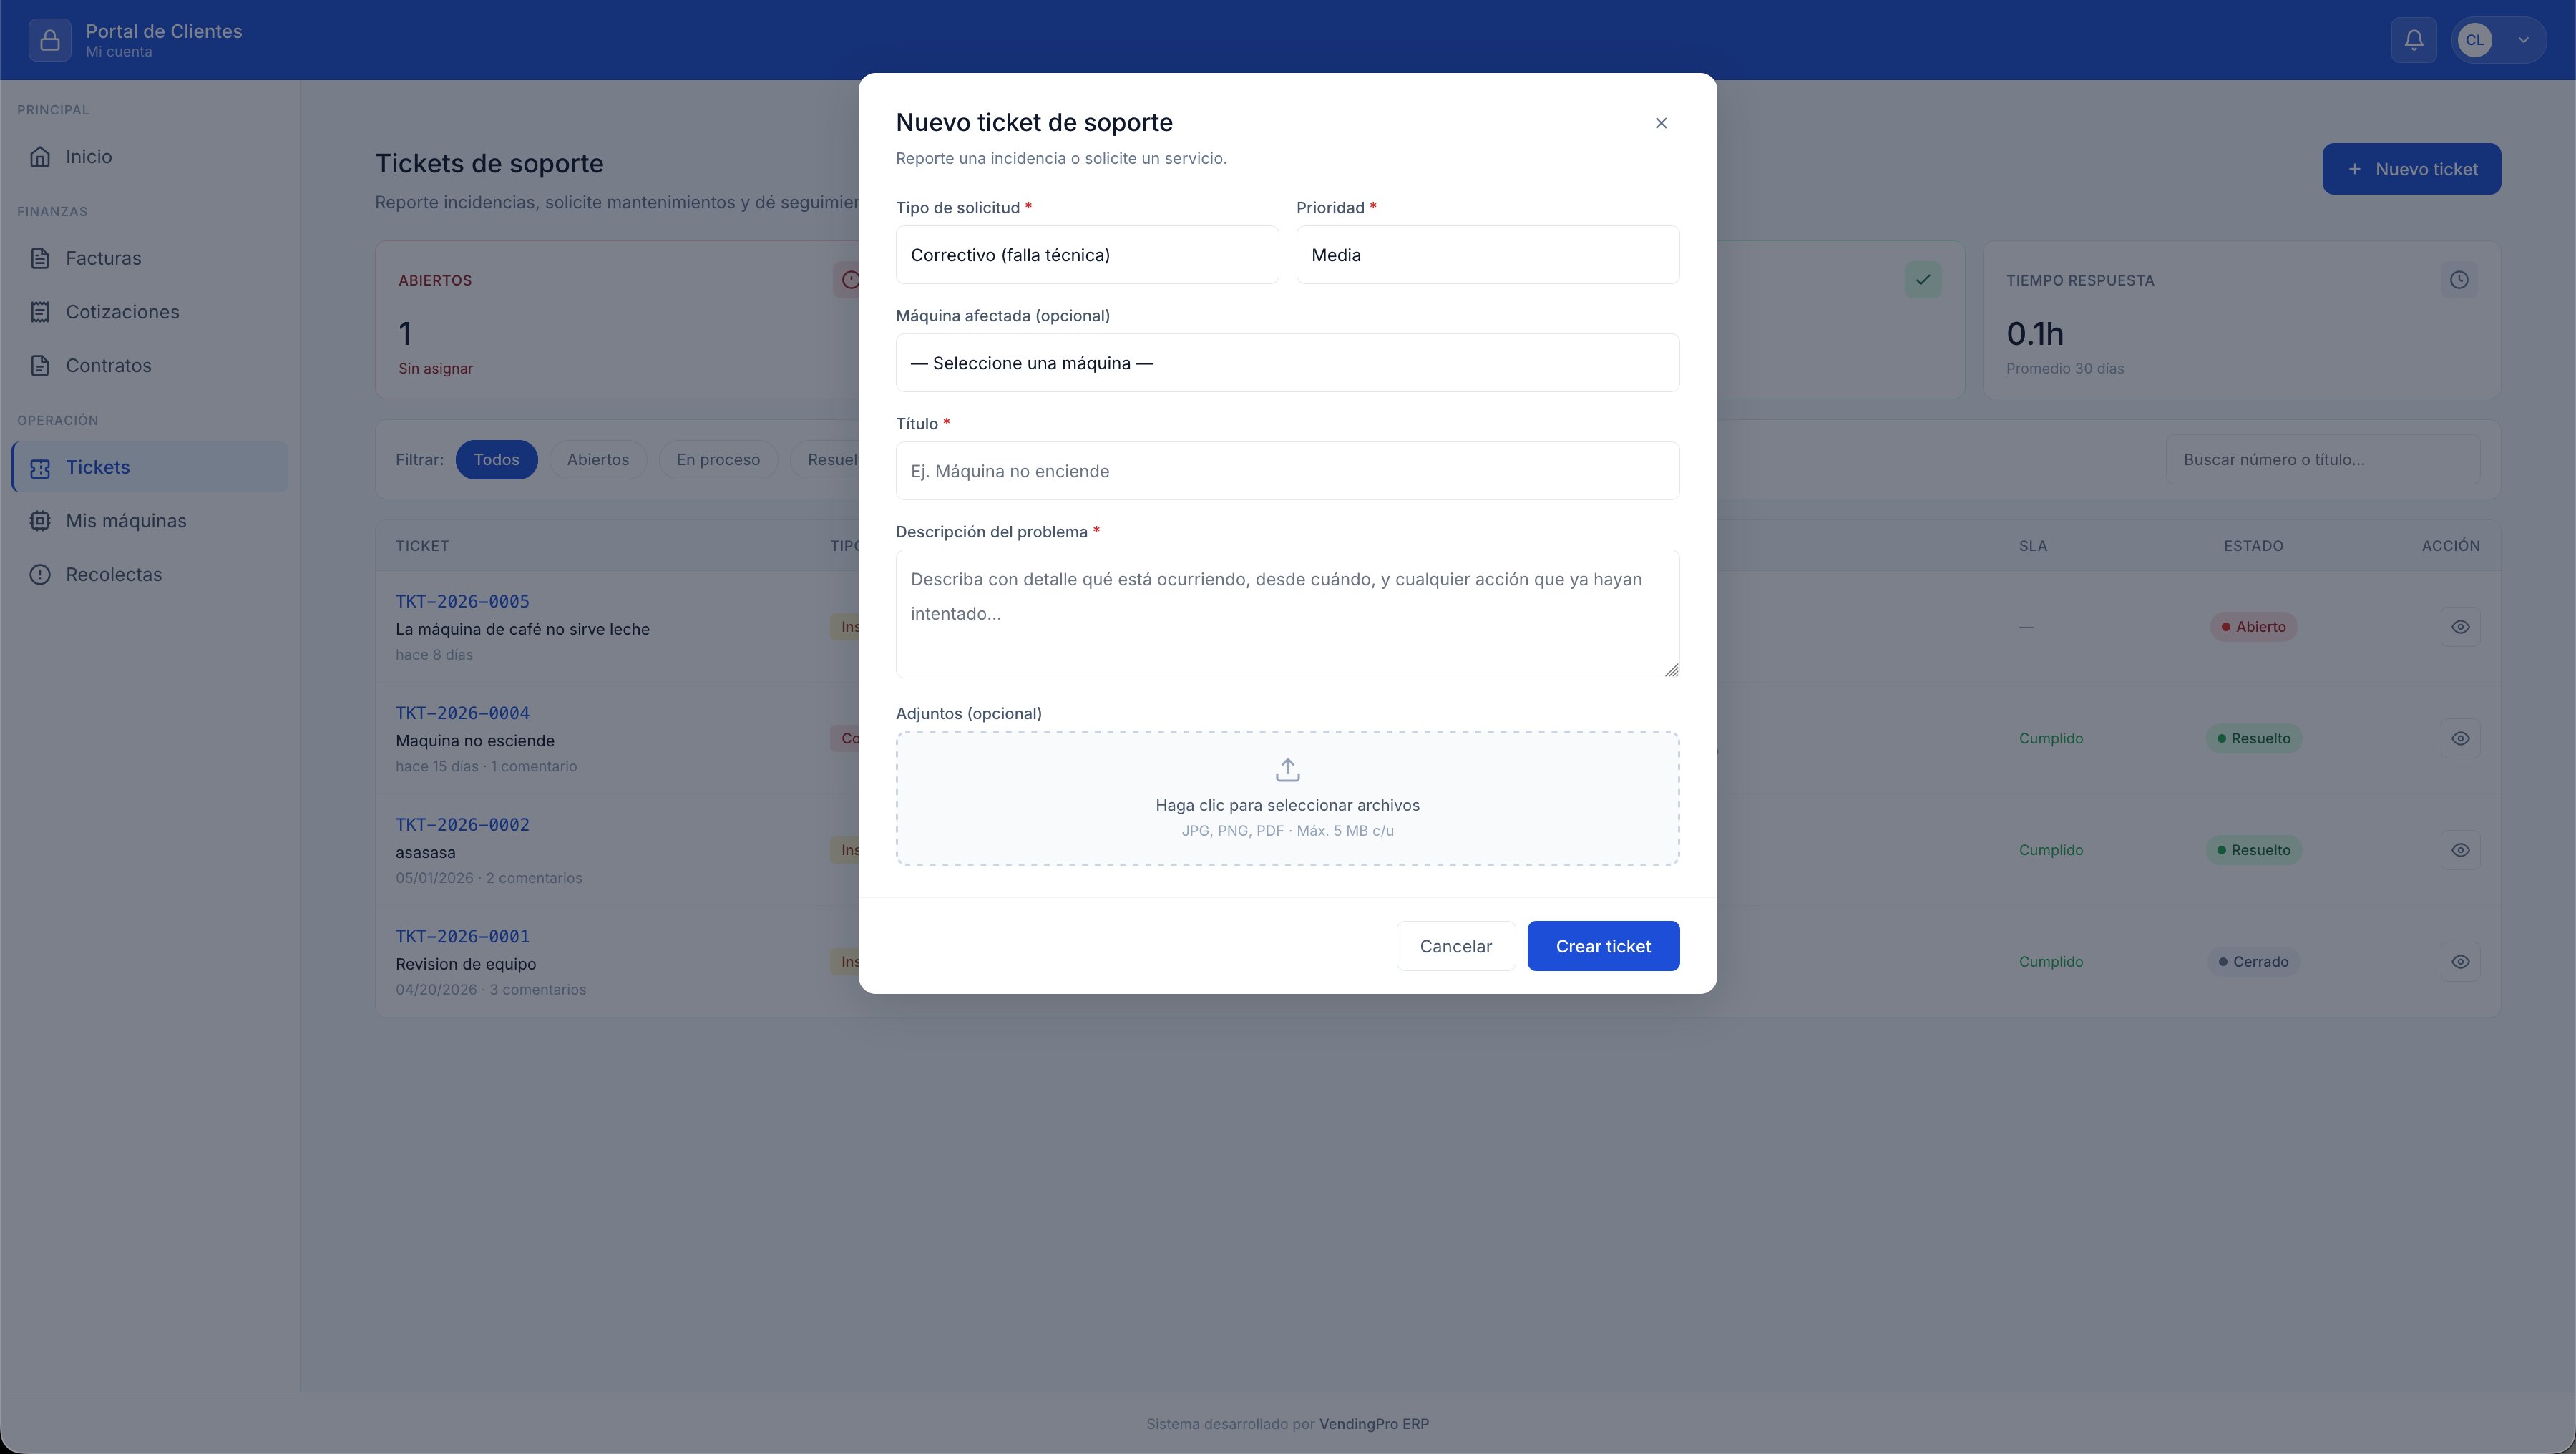This screenshot has height=1454, width=2576.
Task: Select the En proceso filter chip
Action: pyautogui.click(x=718, y=460)
